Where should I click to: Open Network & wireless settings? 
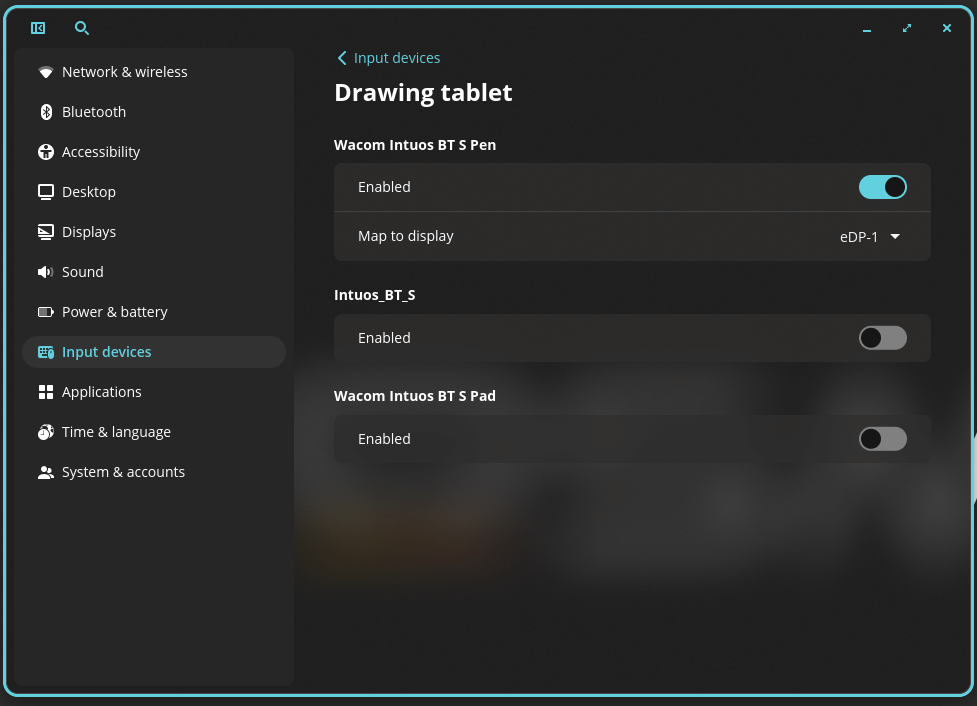point(154,72)
